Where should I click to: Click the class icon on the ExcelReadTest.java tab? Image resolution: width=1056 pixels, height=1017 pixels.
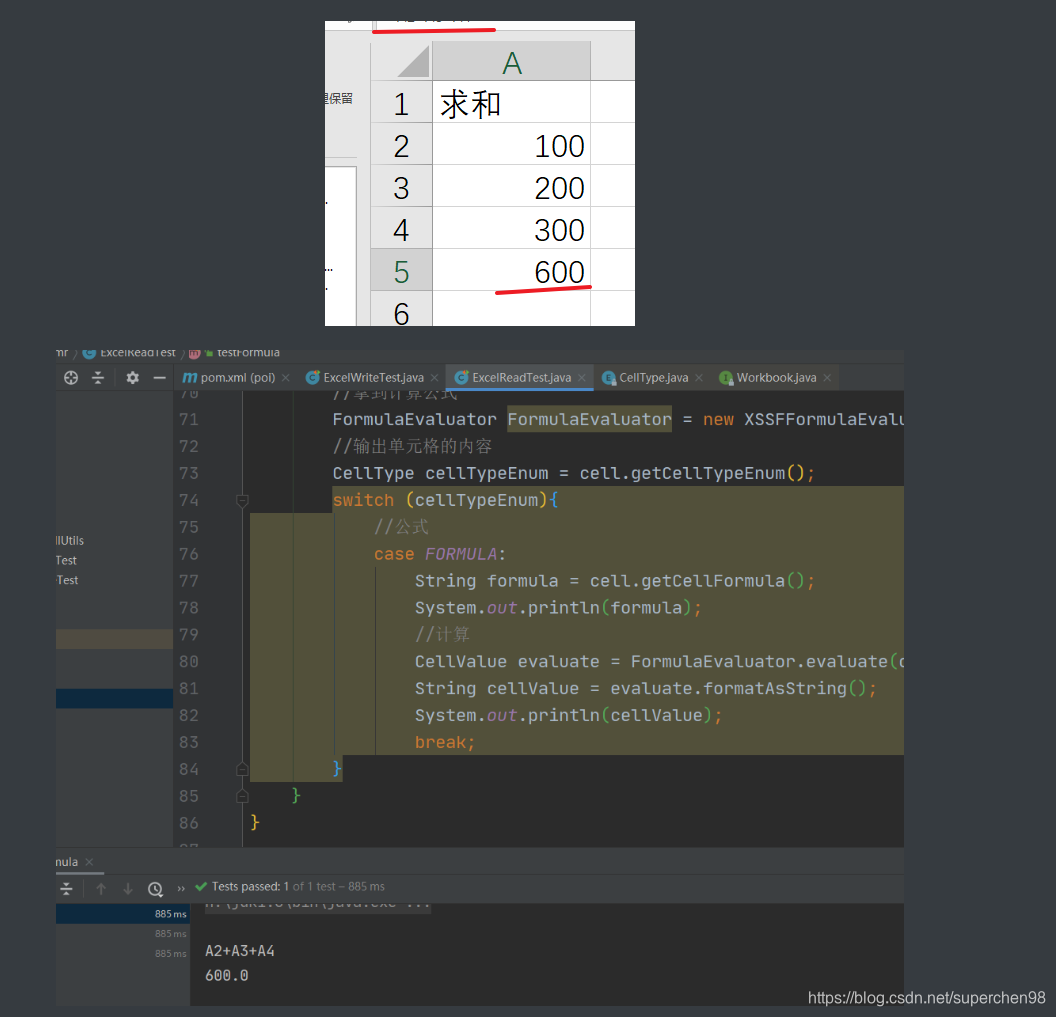pos(461,378)
